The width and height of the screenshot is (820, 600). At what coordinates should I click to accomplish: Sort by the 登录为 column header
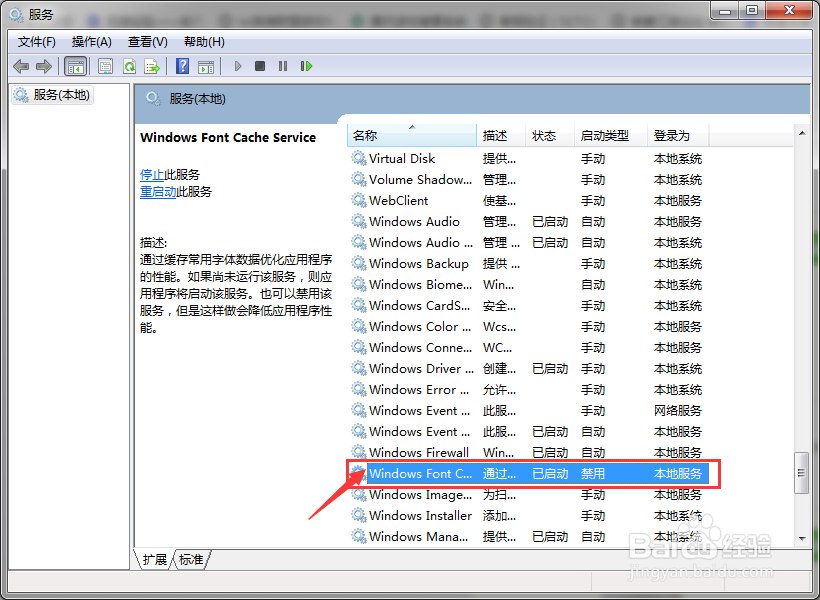coord(678,135)
